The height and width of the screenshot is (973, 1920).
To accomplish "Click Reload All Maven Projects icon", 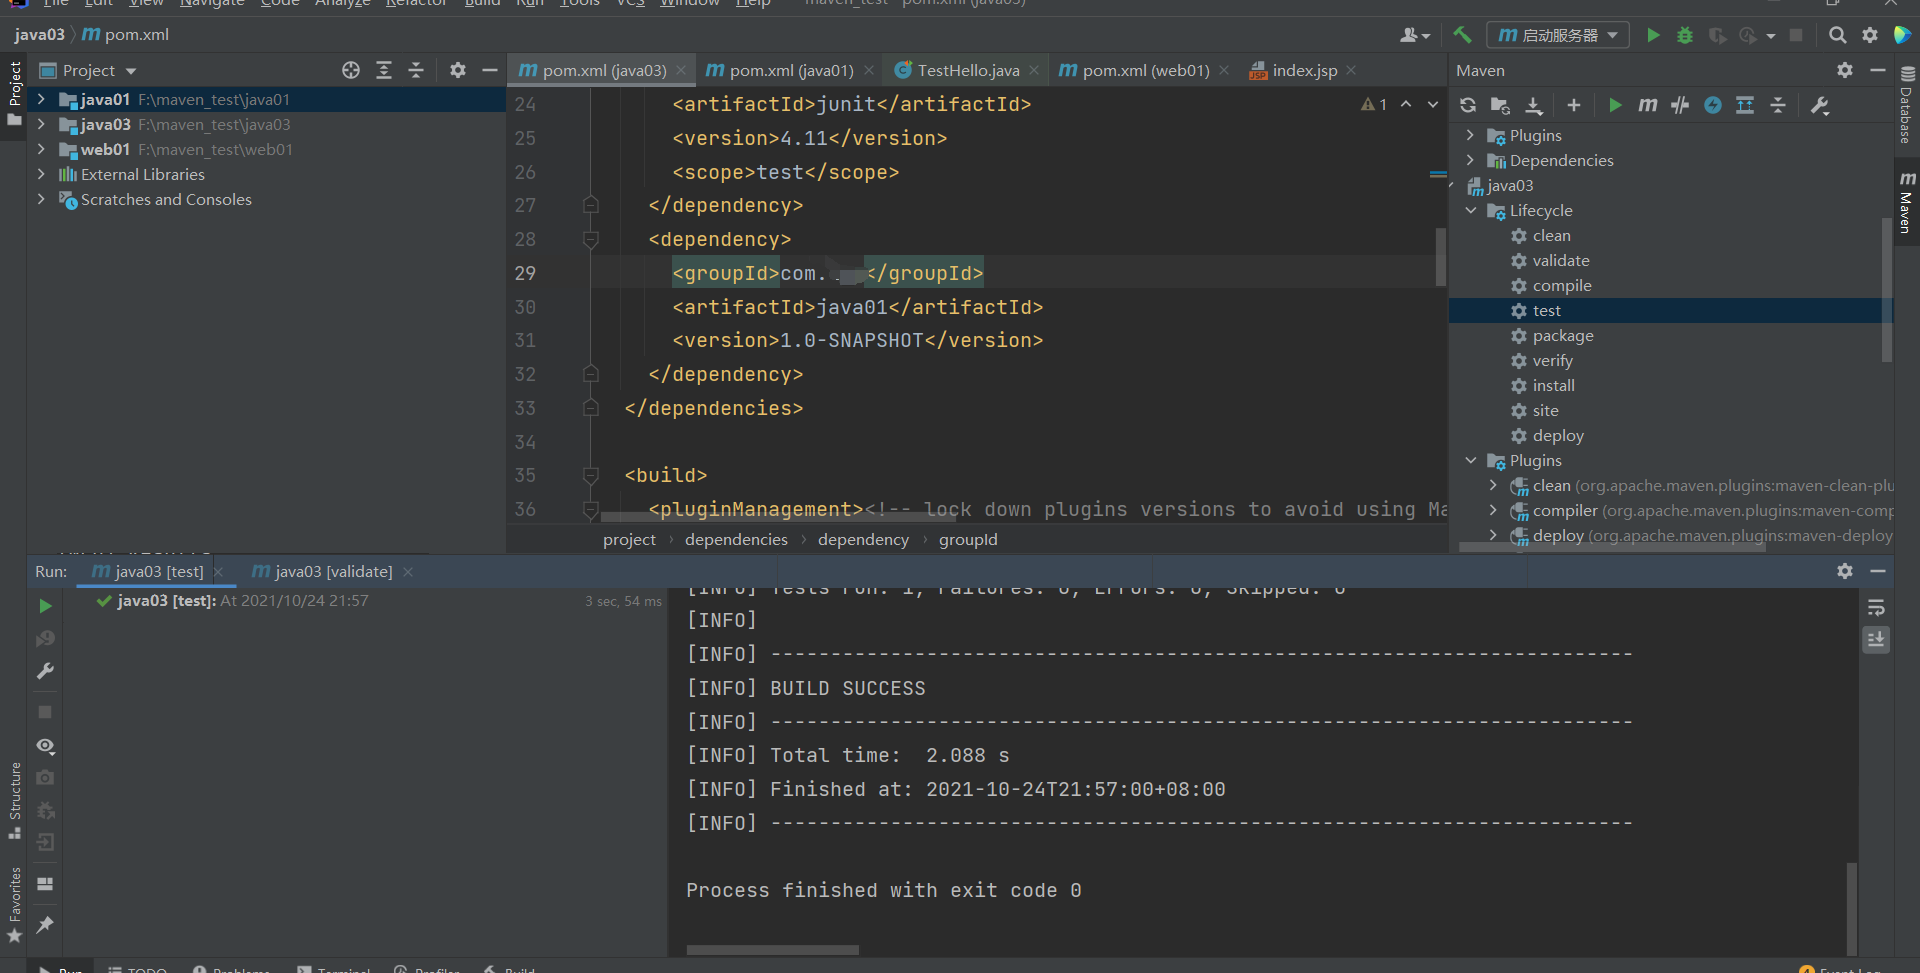I will (1468, 105).
